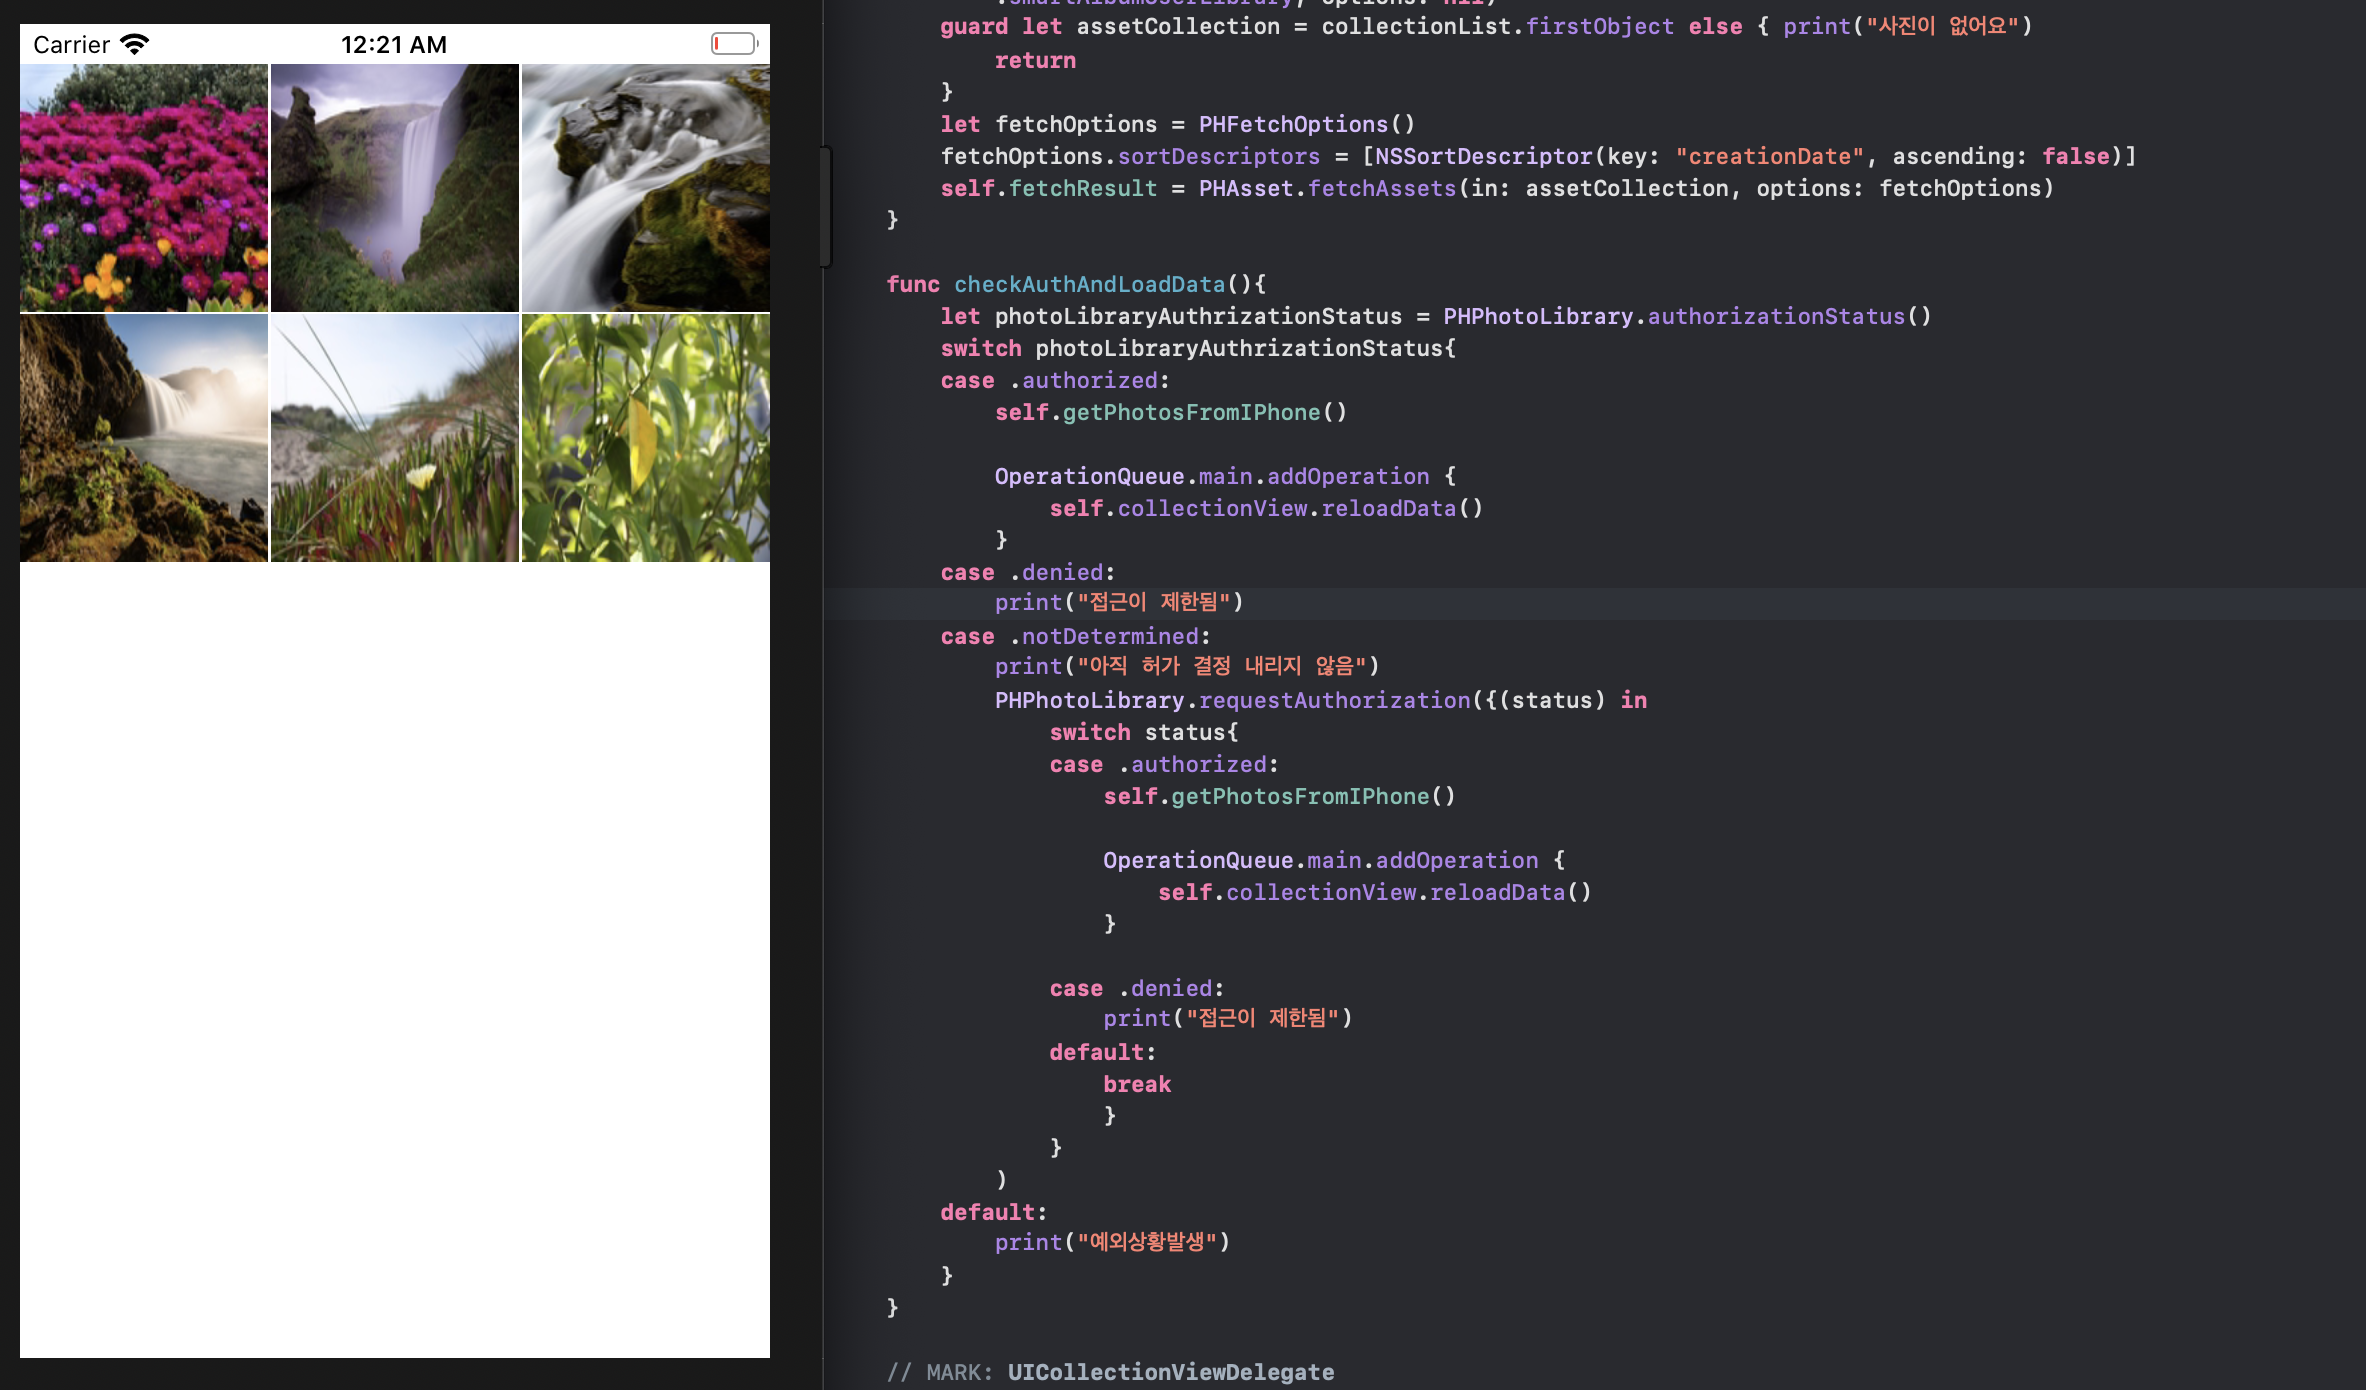Click requestAuthorization in the notDetermined case
The width and height of the screenshot is (2366, 1390).
[x=1335, y=700]
